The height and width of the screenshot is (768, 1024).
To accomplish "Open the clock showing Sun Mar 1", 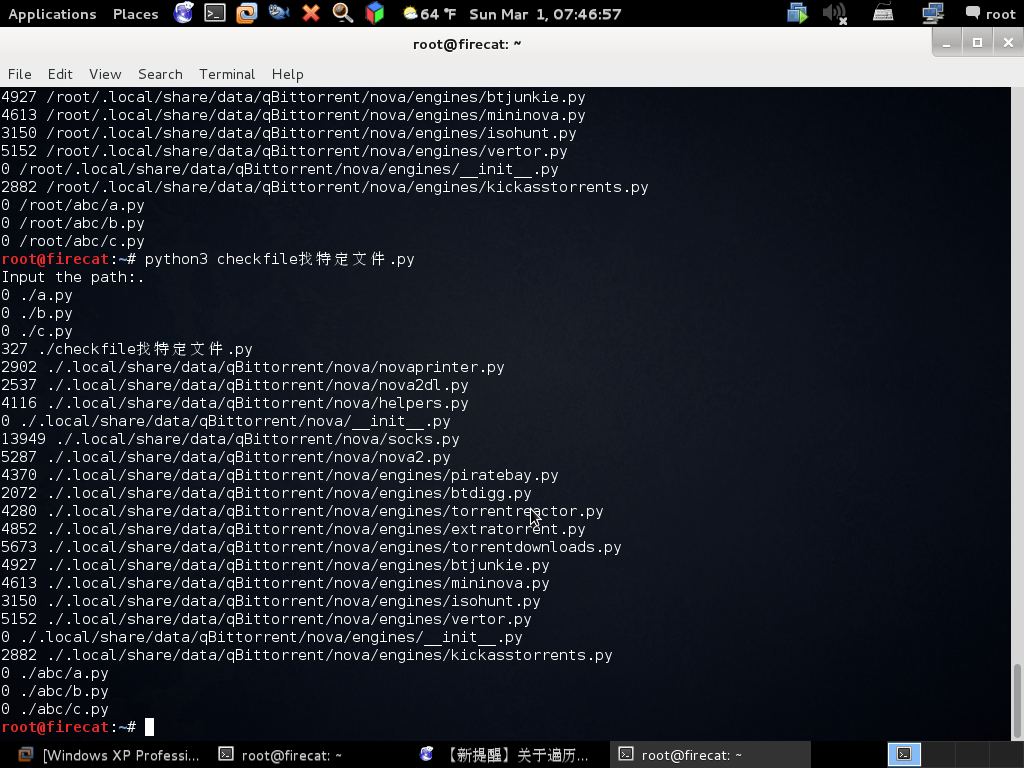I will (x=541, y=13).
